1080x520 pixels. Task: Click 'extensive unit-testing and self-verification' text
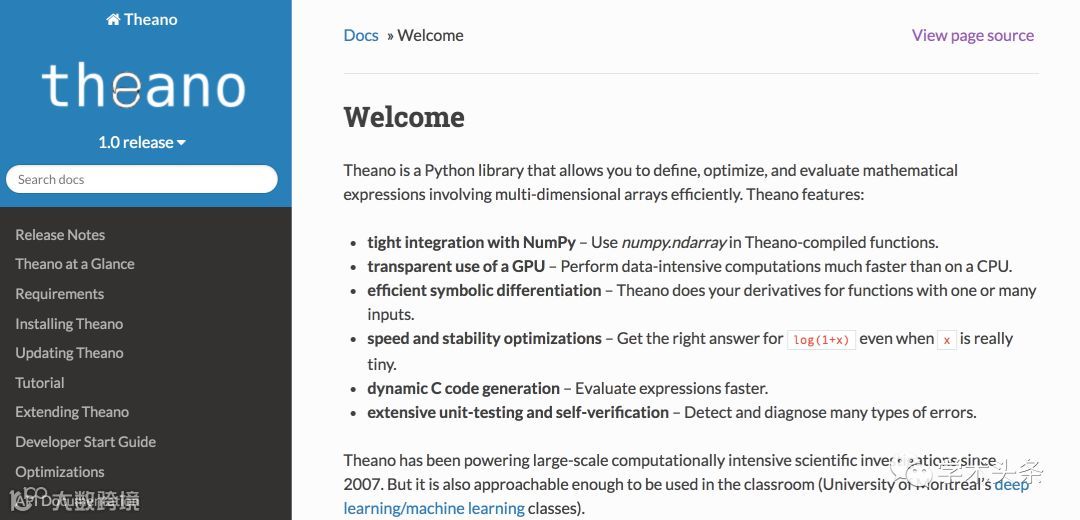click(518, 413)
